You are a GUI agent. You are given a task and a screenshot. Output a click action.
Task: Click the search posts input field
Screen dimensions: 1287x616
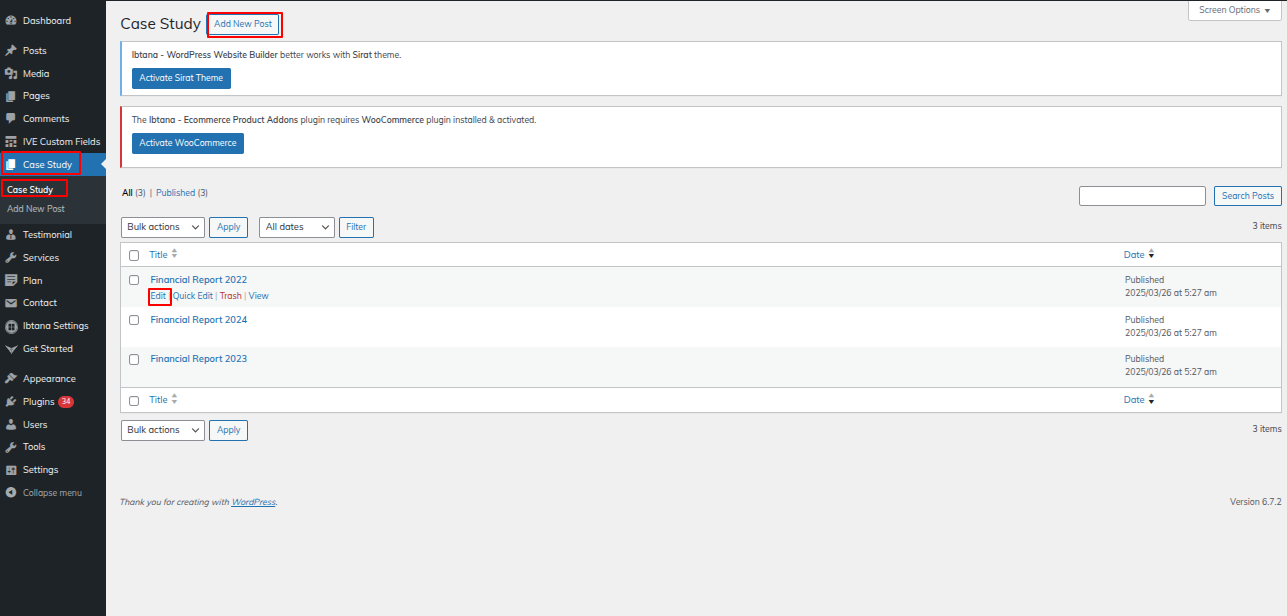coord(1141,196)
